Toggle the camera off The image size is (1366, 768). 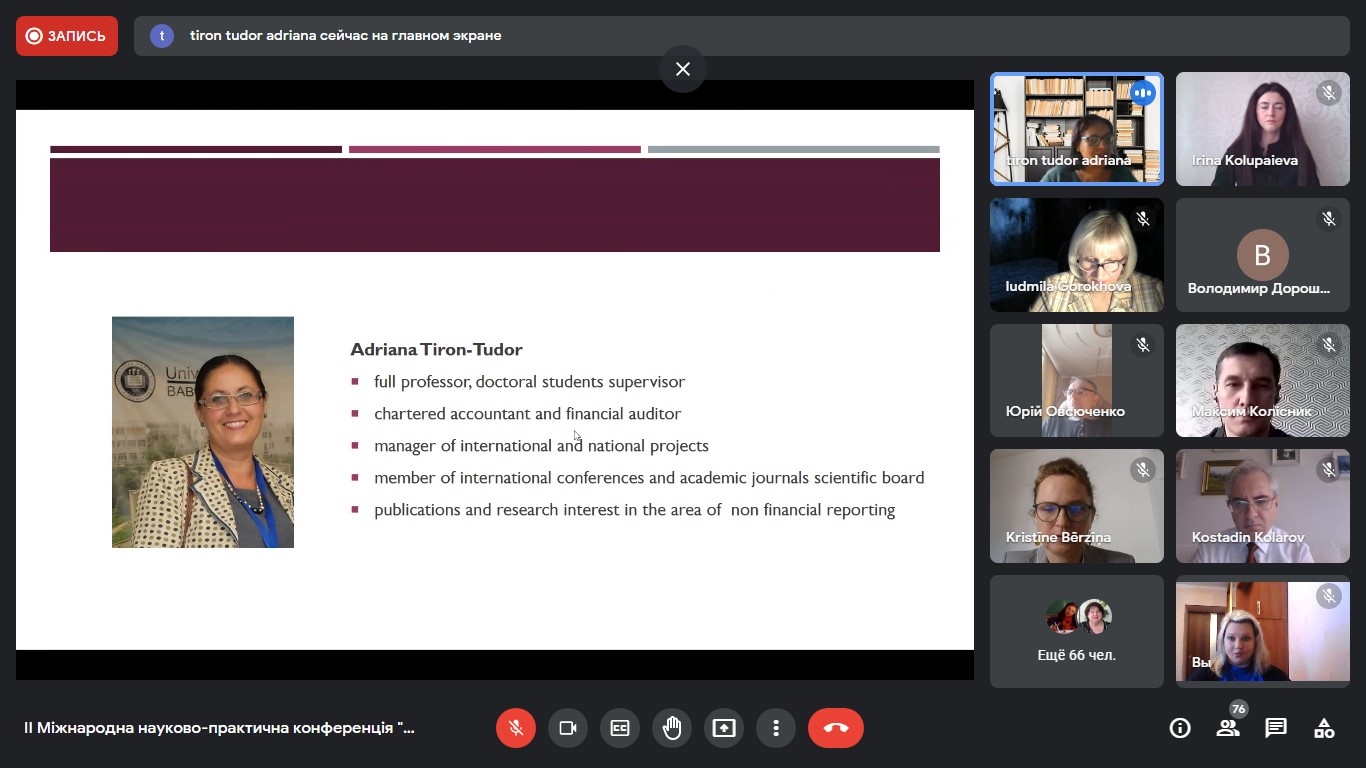pos(568,728)
